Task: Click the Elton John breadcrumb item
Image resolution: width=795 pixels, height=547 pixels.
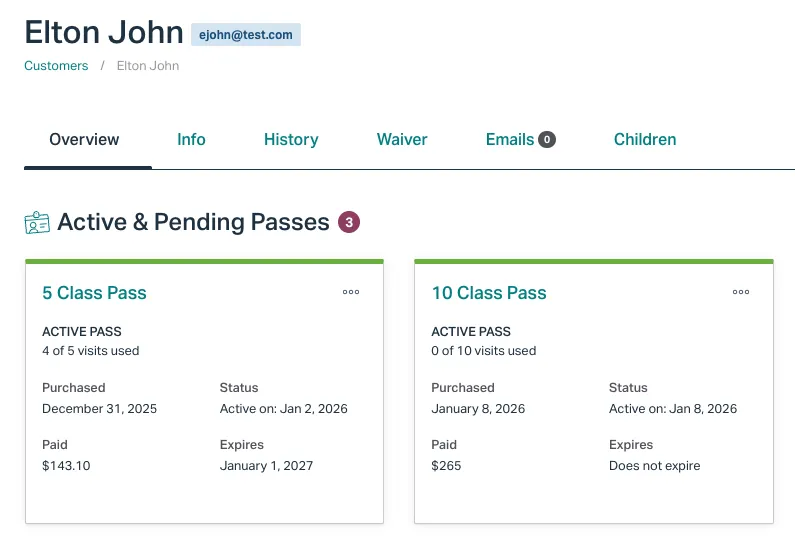Action: pyautogui.click(x=148, y=66)
